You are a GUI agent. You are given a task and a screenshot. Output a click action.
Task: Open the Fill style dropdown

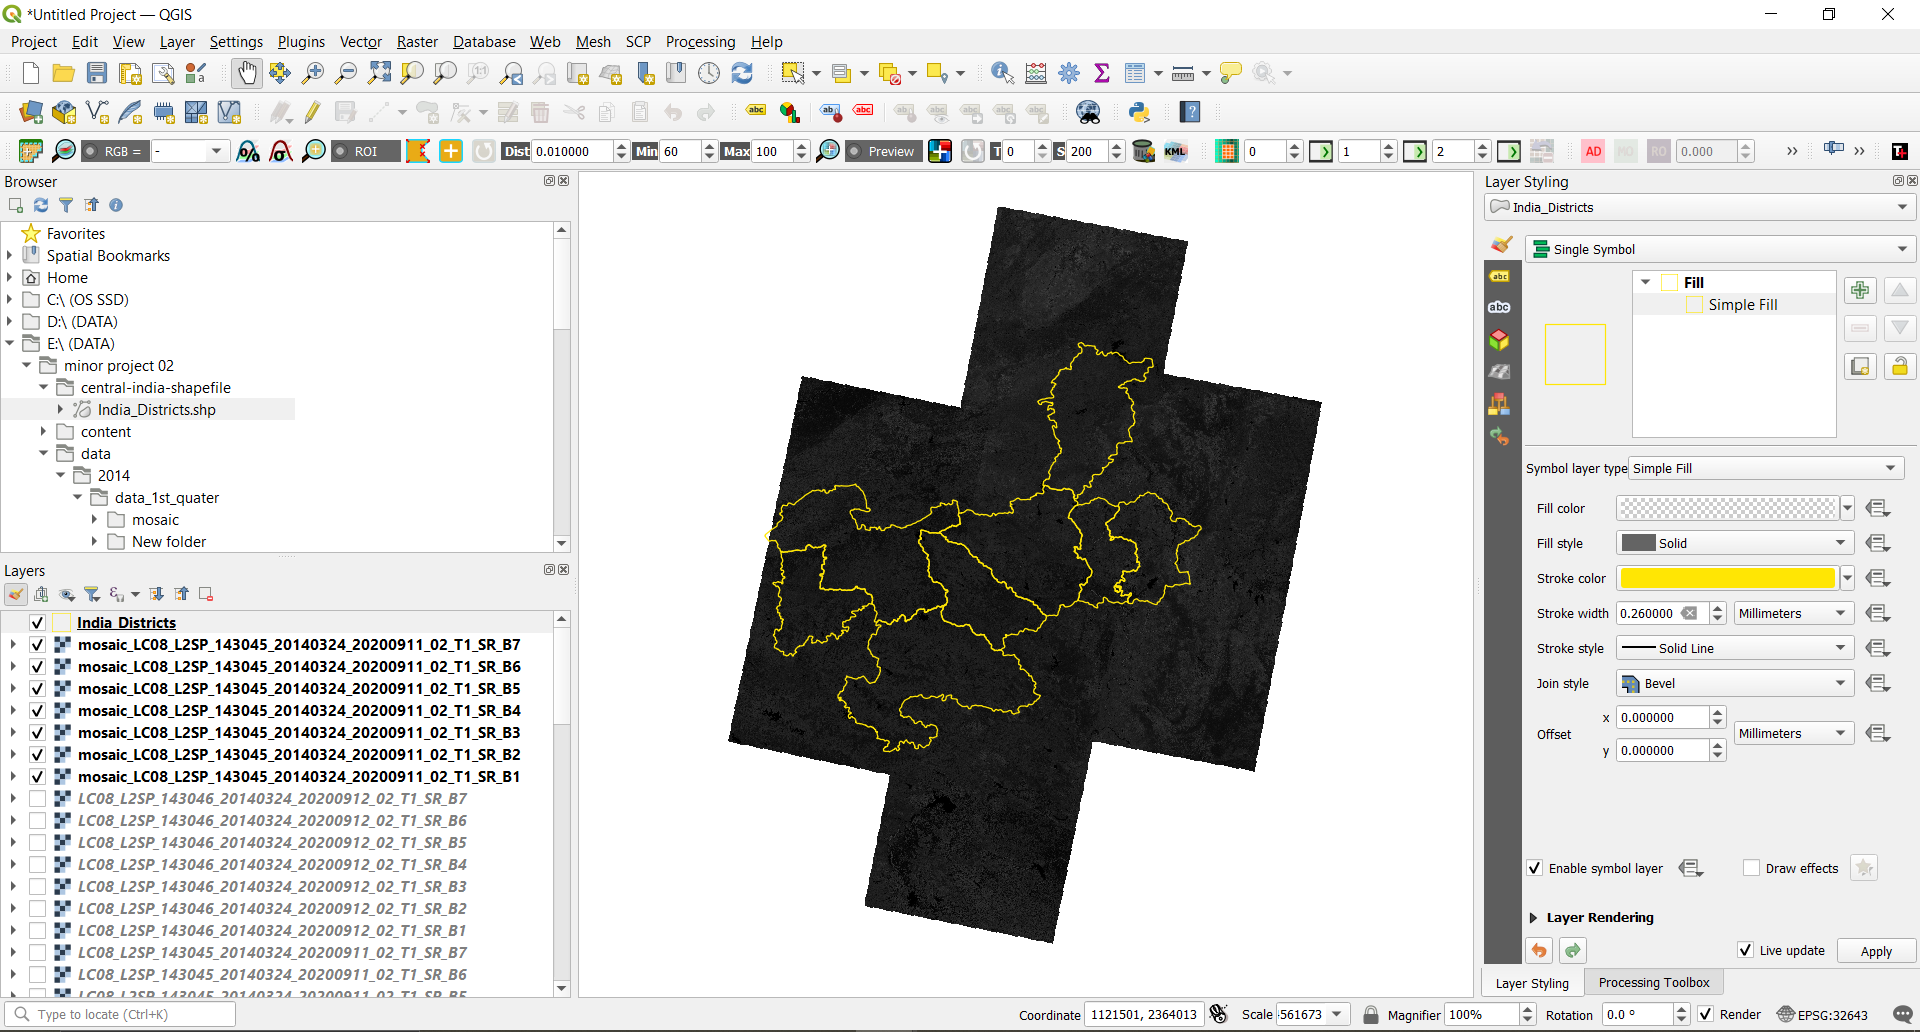1734,543
